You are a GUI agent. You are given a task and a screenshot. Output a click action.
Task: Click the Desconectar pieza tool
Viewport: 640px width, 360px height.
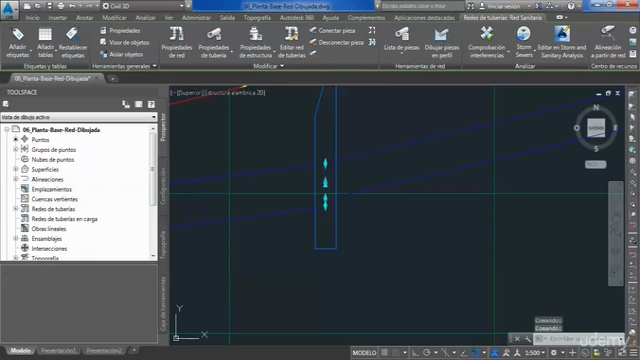(x=336, y=42)
